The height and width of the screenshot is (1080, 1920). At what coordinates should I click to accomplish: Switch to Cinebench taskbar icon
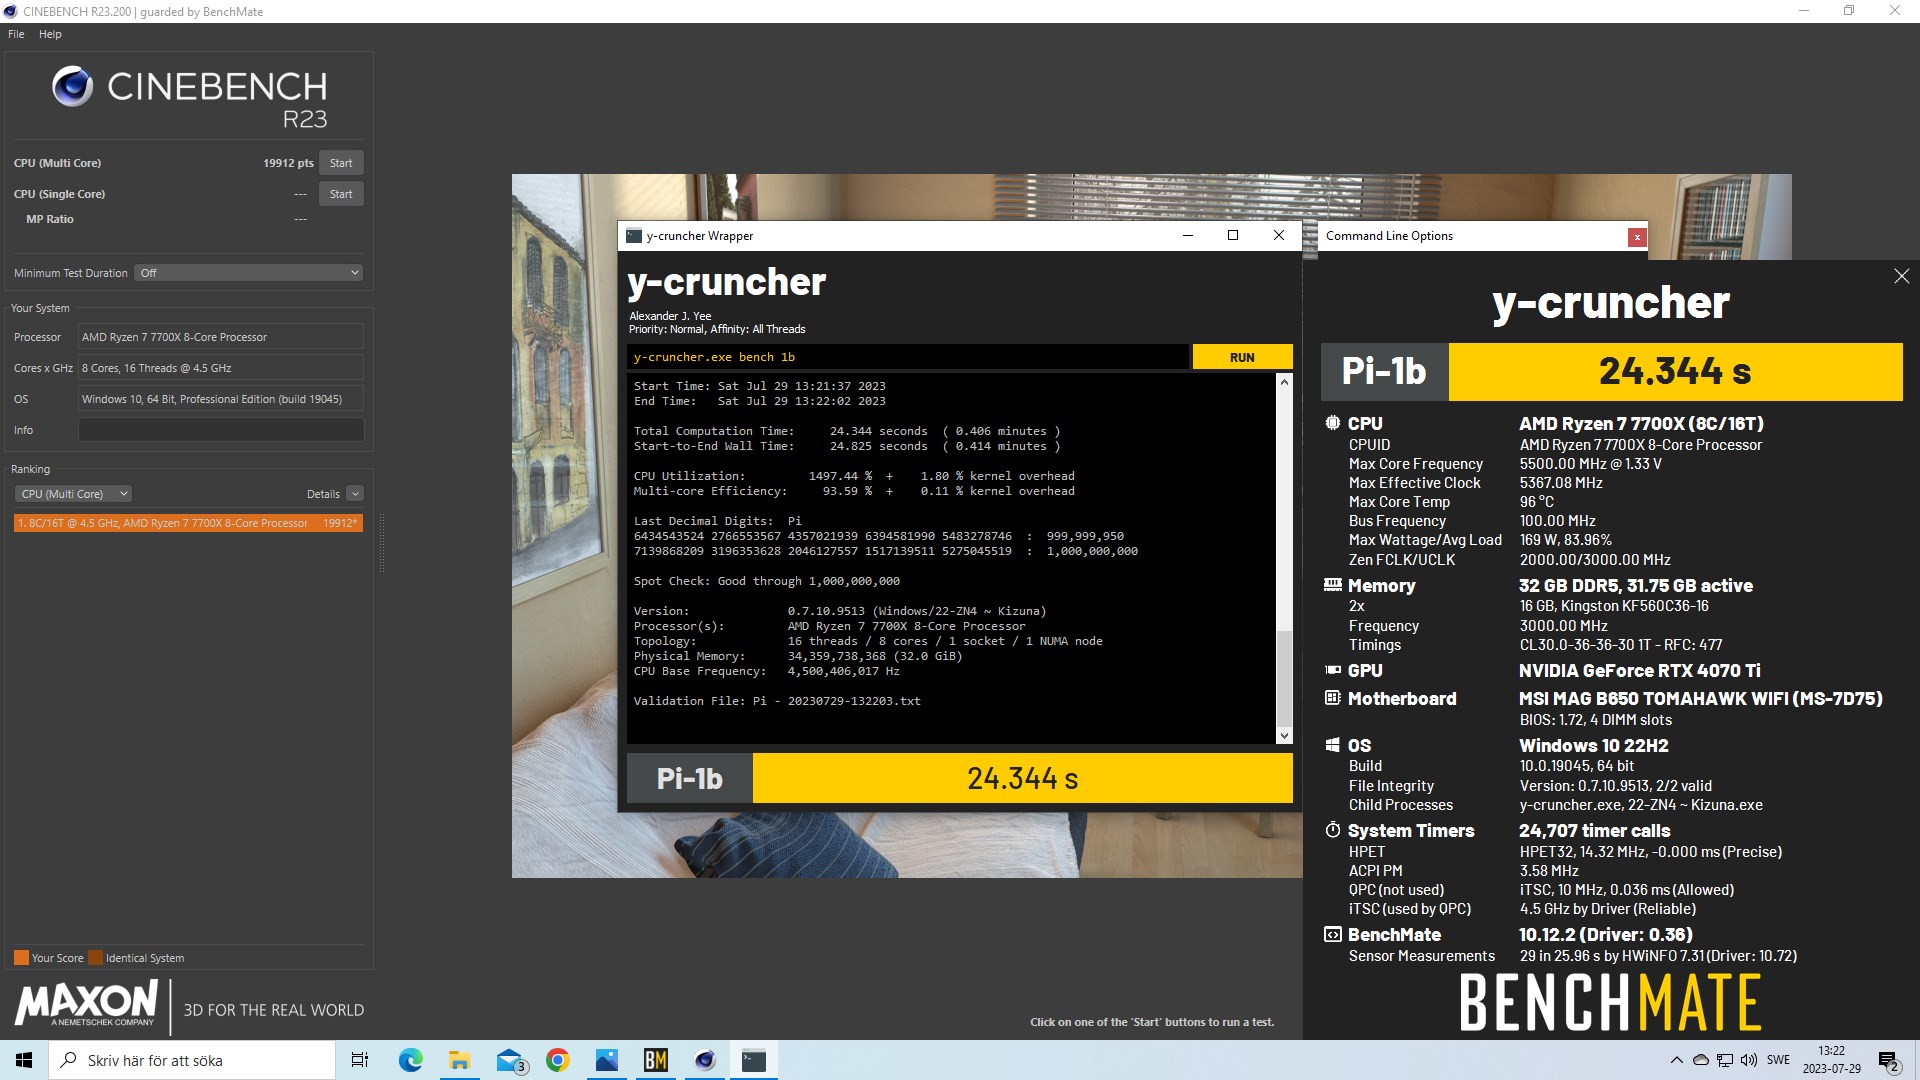705,1060
